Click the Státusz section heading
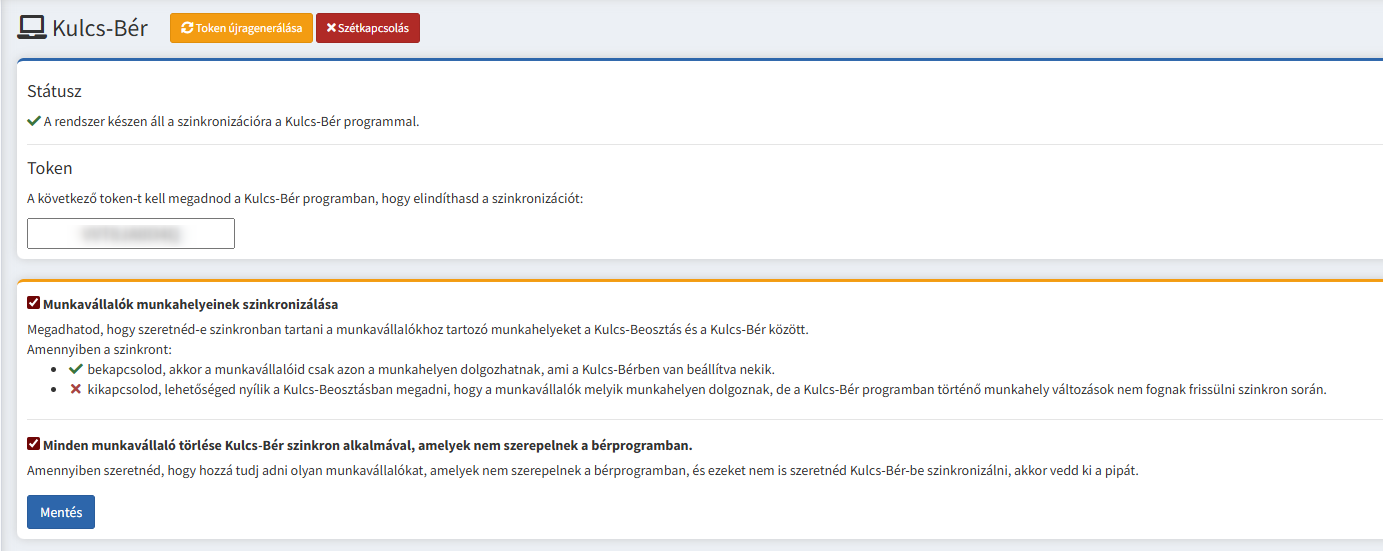 click(54, 91)
